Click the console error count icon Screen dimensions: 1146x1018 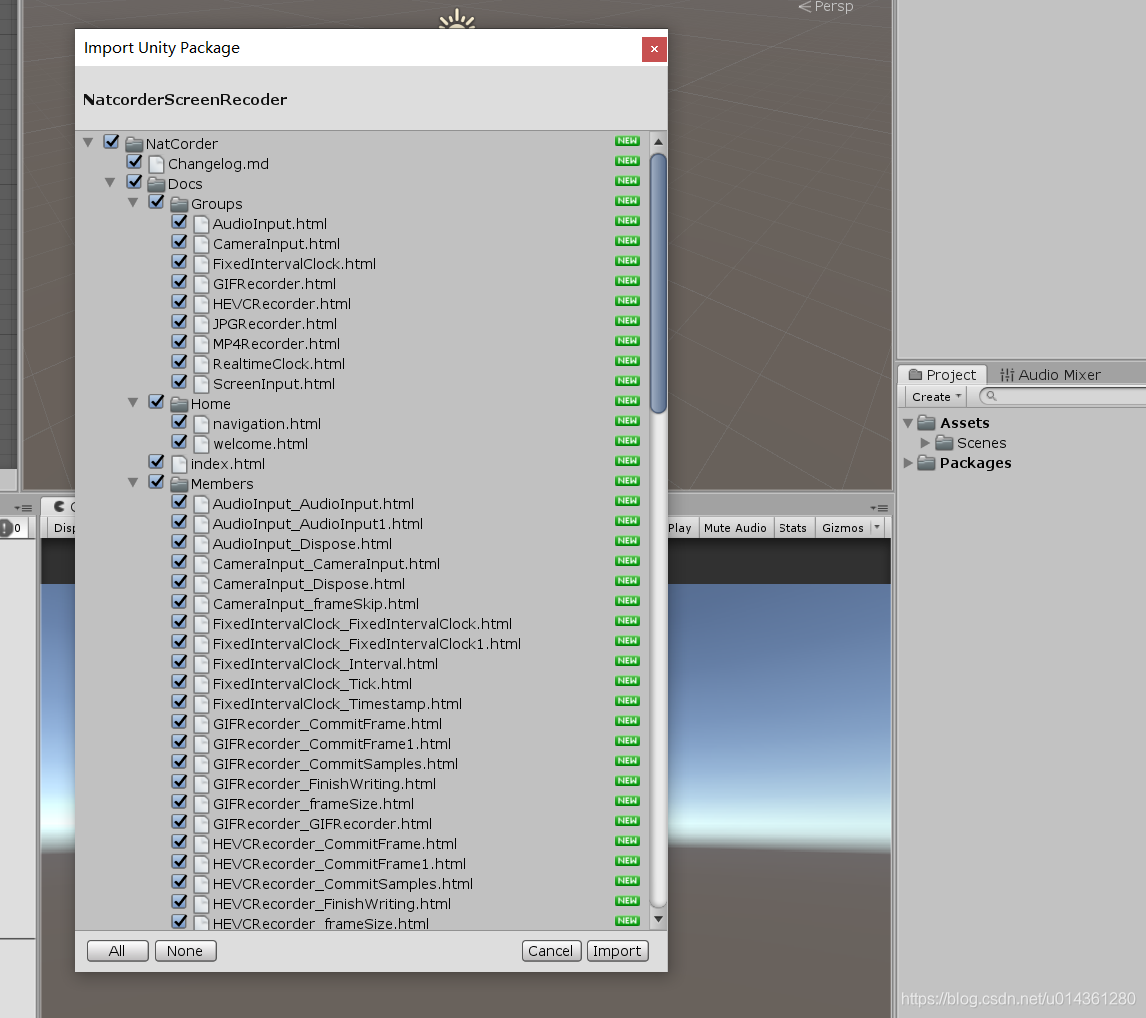[6, 528]
